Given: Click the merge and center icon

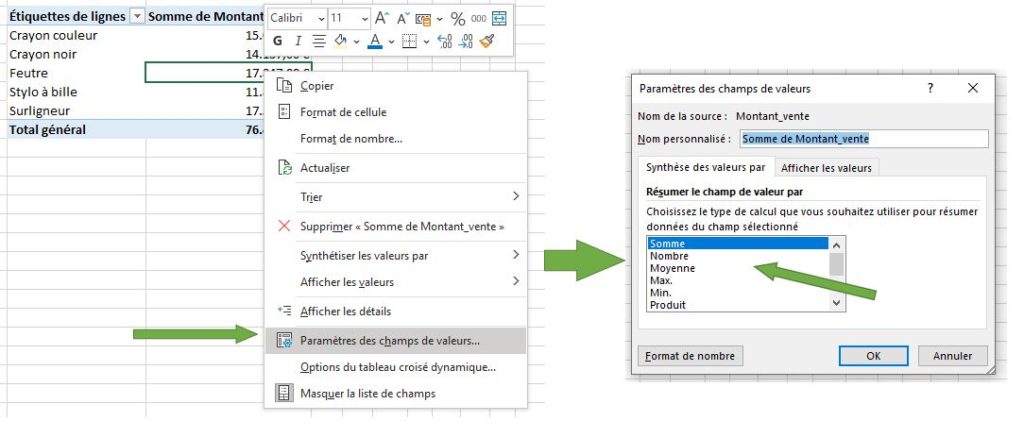Looking at the screenshot, I should click(499, 18).
